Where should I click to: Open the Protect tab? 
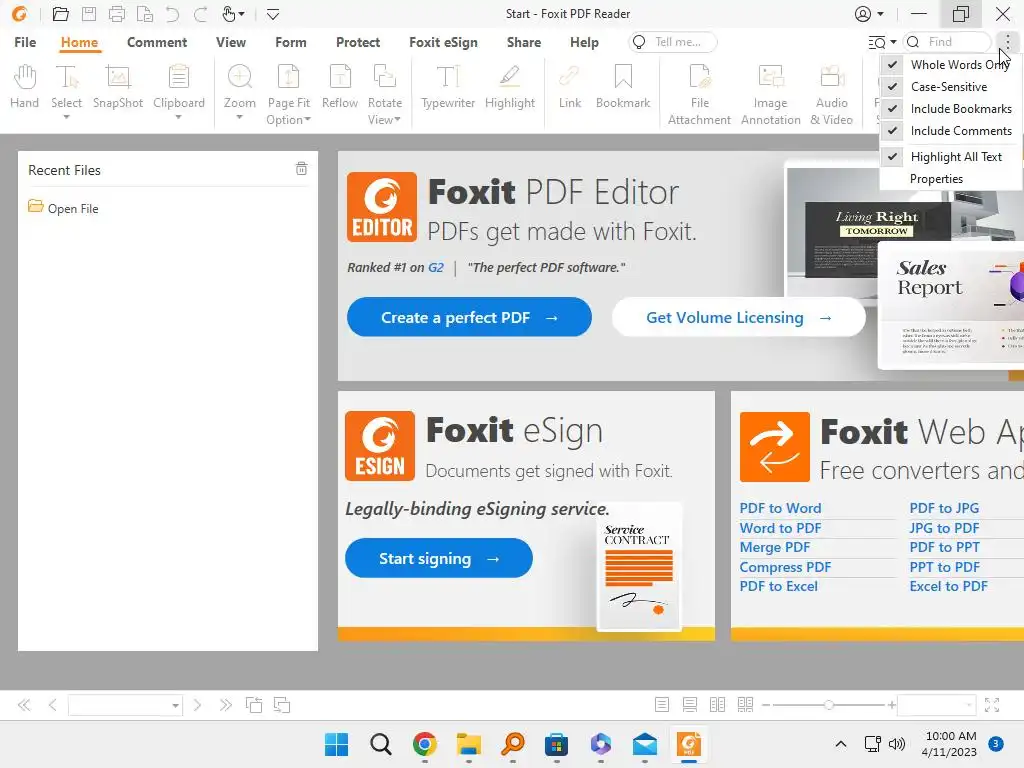click(x=358, y=42)
